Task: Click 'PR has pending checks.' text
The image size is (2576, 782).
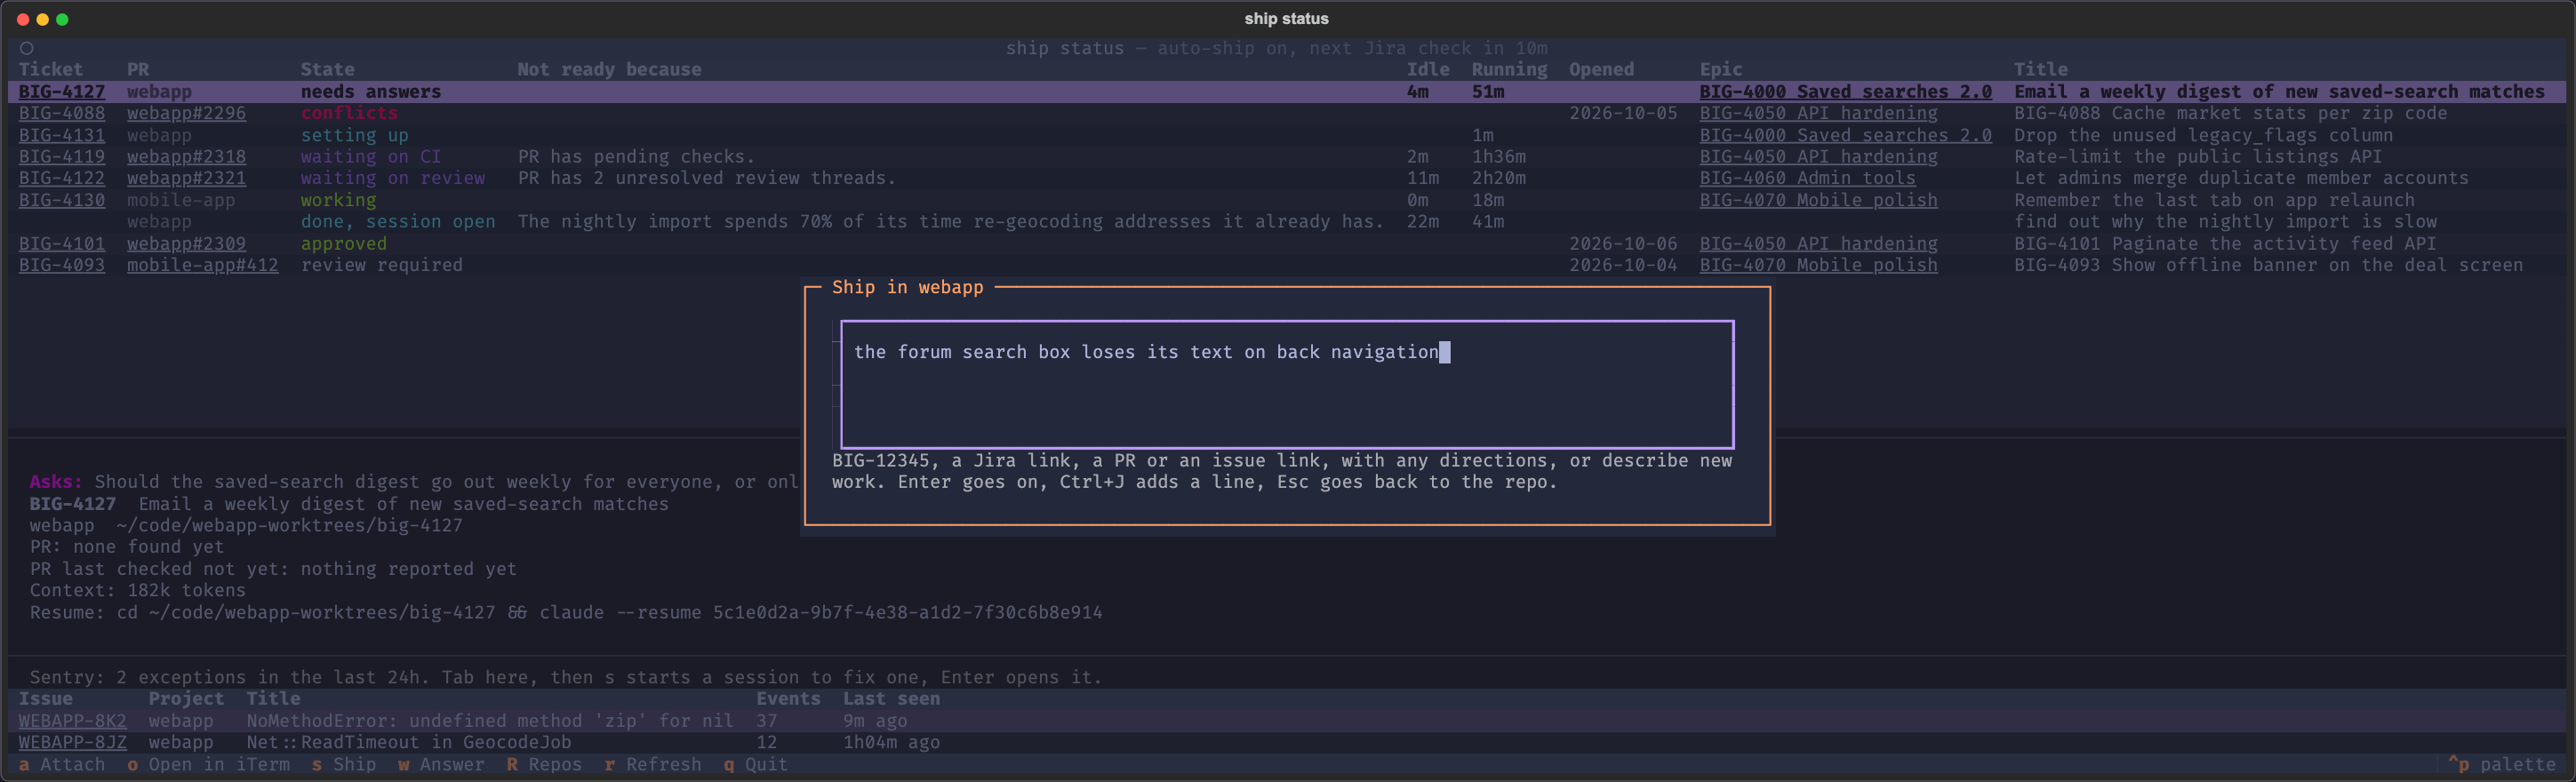Action: [636, 157]
